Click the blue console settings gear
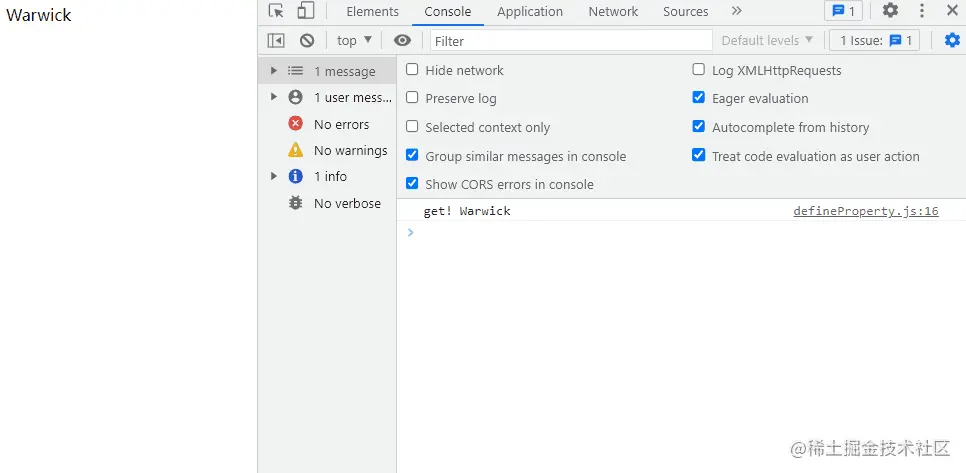 (952, 41)
